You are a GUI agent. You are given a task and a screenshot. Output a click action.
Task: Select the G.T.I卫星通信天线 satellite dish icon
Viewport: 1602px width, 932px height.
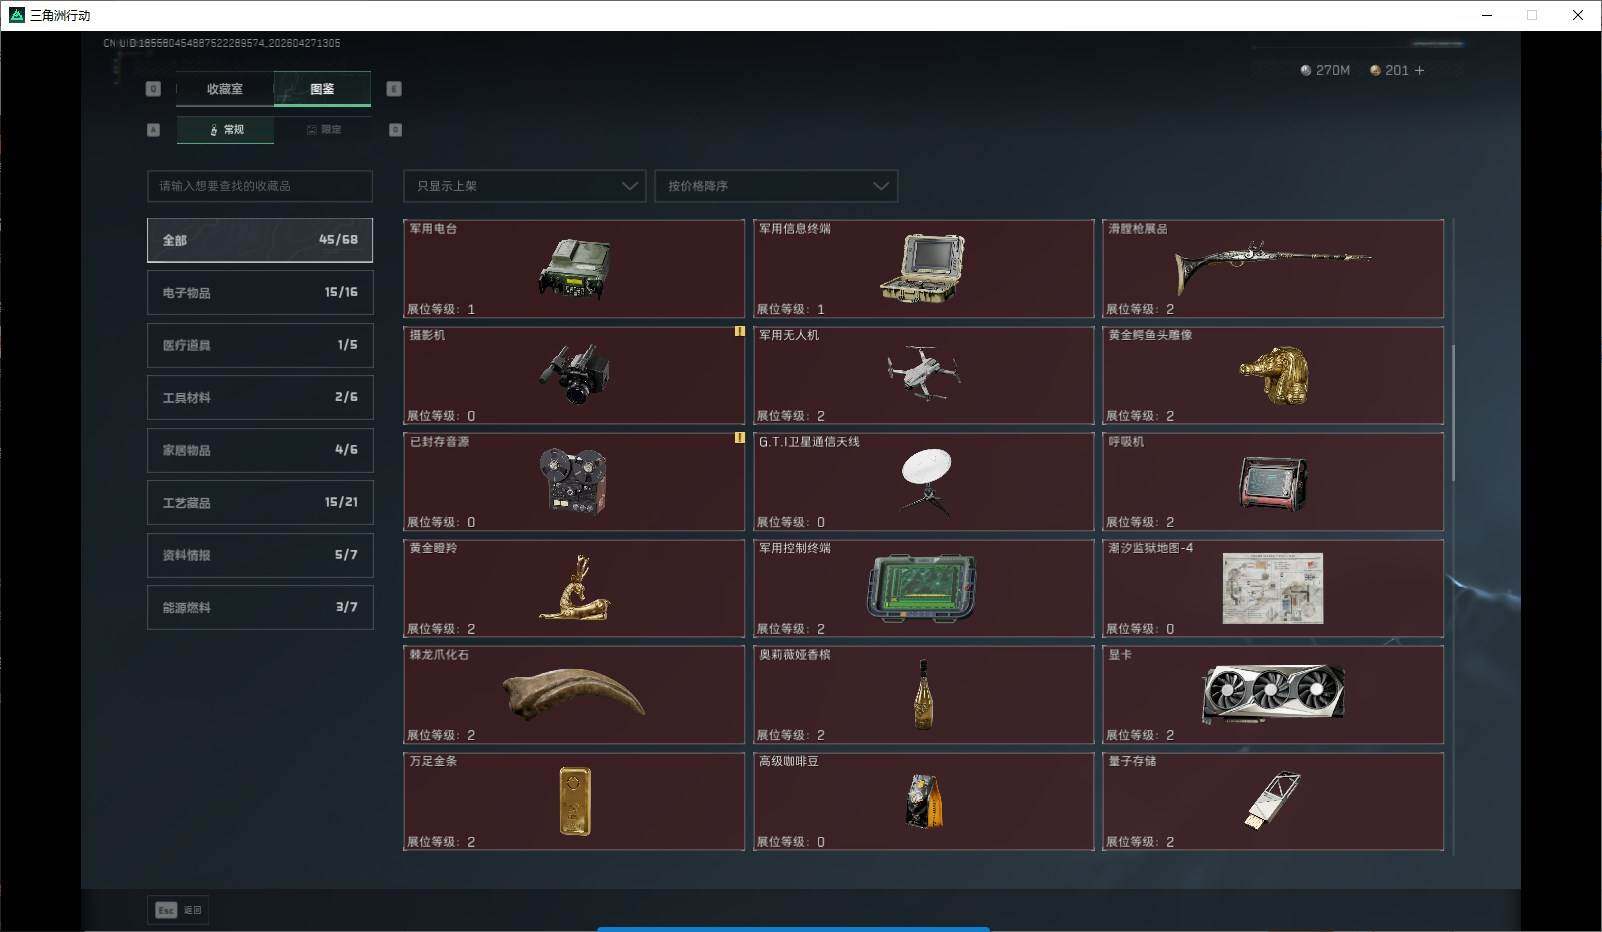925,481
